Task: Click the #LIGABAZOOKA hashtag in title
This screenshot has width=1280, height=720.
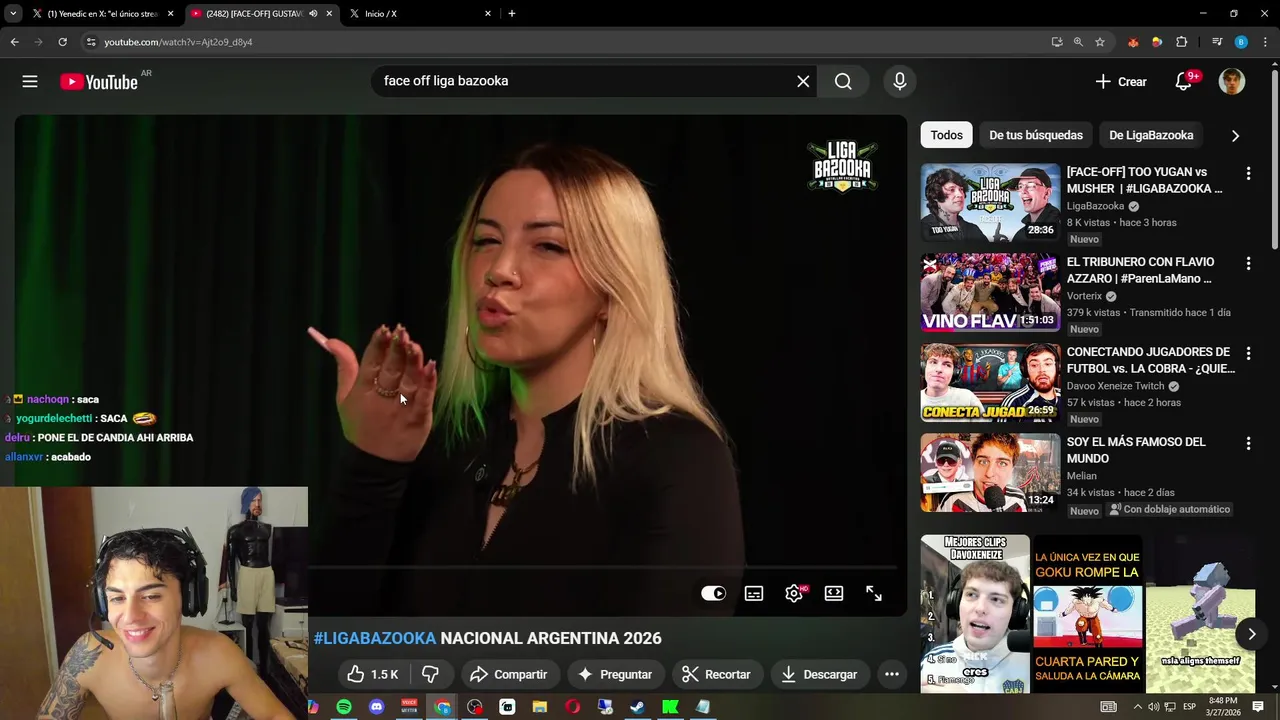Action: pyautogui.click(x=375, y=638)
